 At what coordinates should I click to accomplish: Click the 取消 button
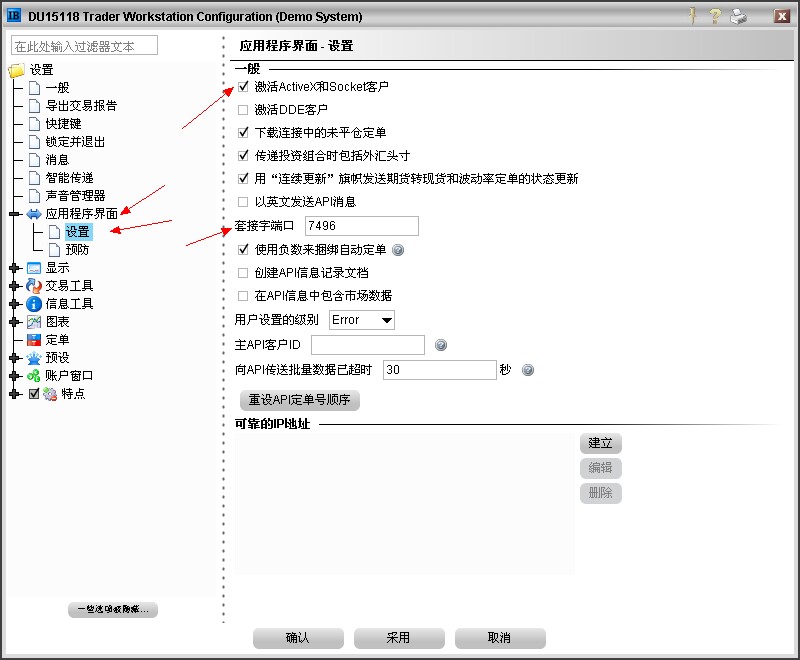click(500, 638)
